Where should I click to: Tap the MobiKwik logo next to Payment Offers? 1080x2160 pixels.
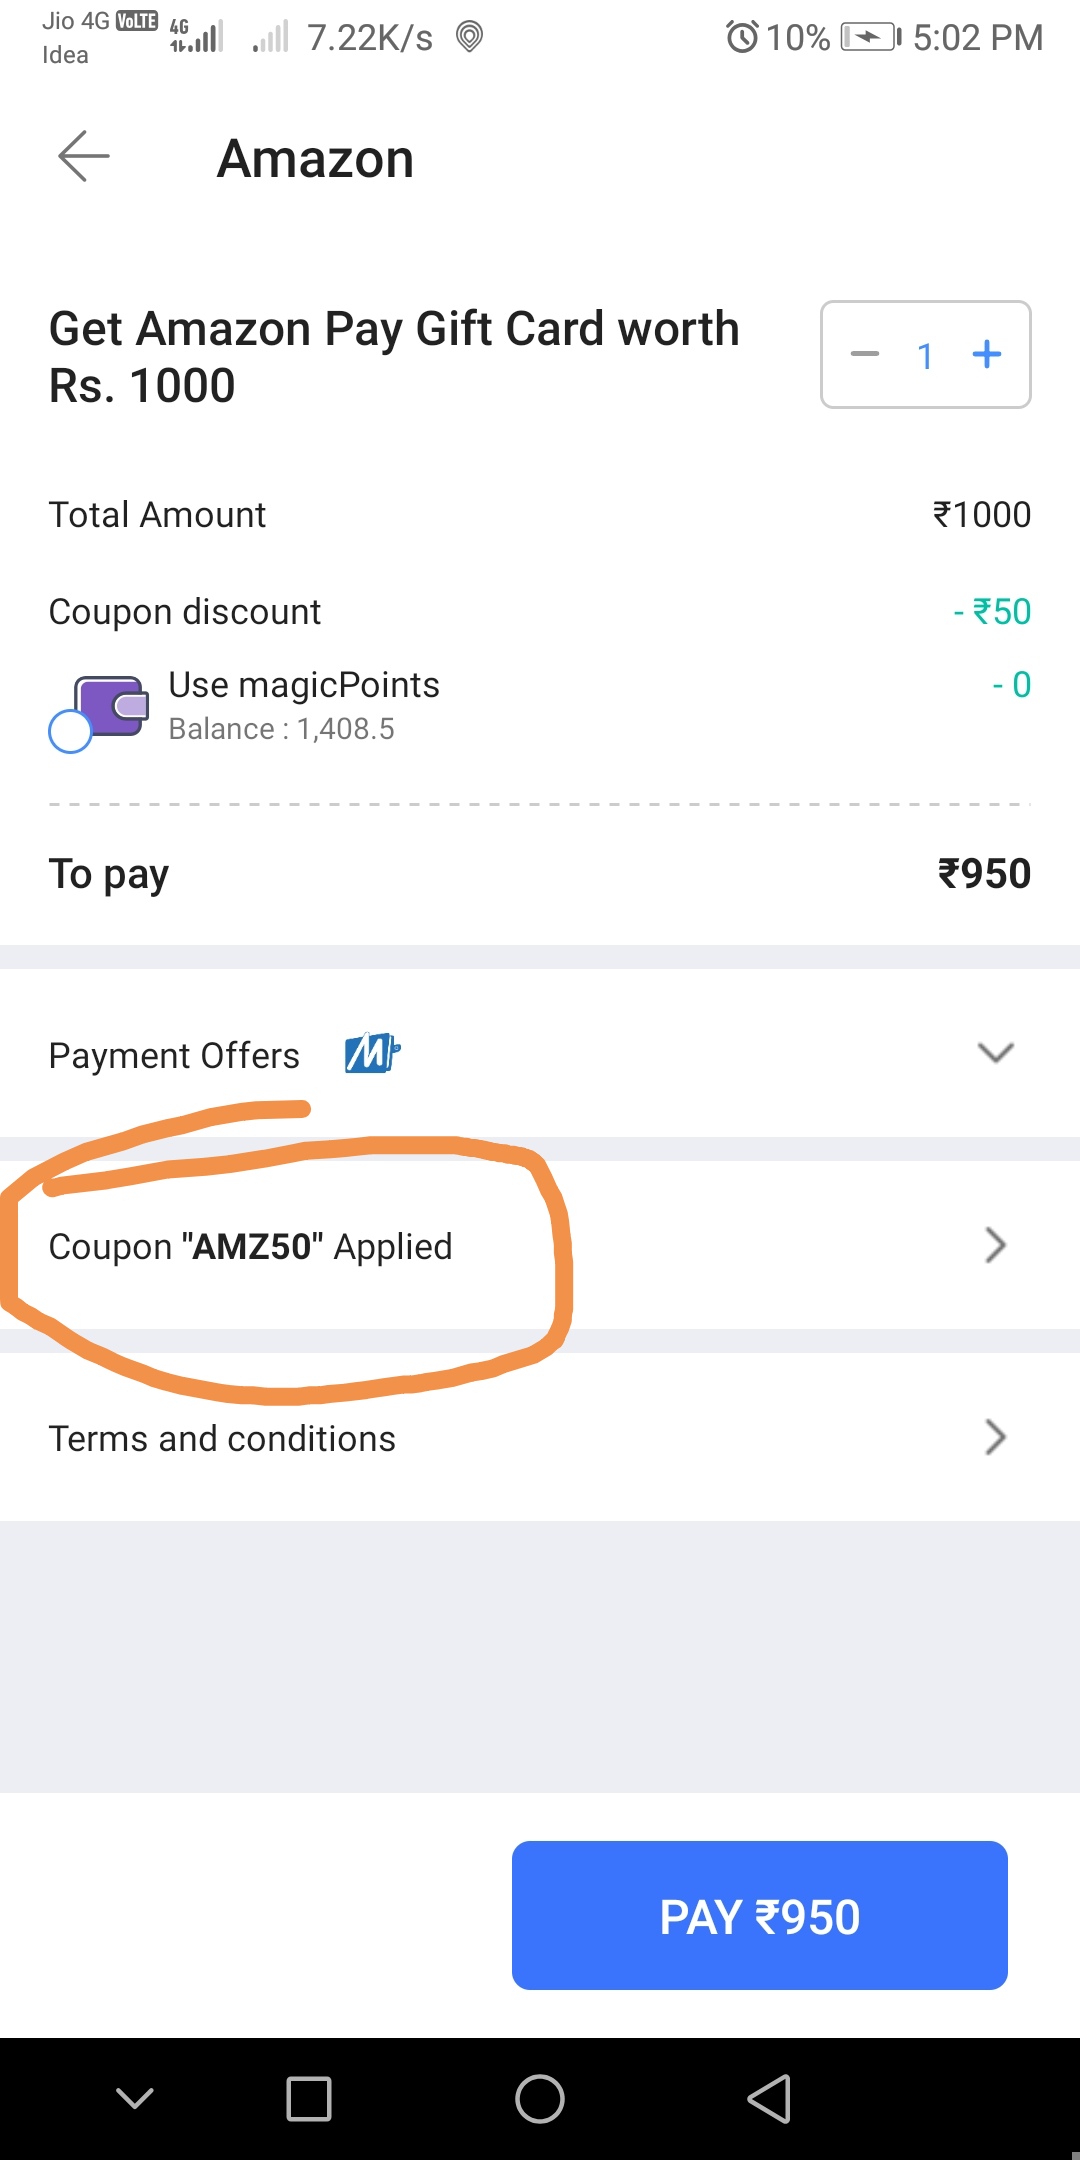(372, 1053)
